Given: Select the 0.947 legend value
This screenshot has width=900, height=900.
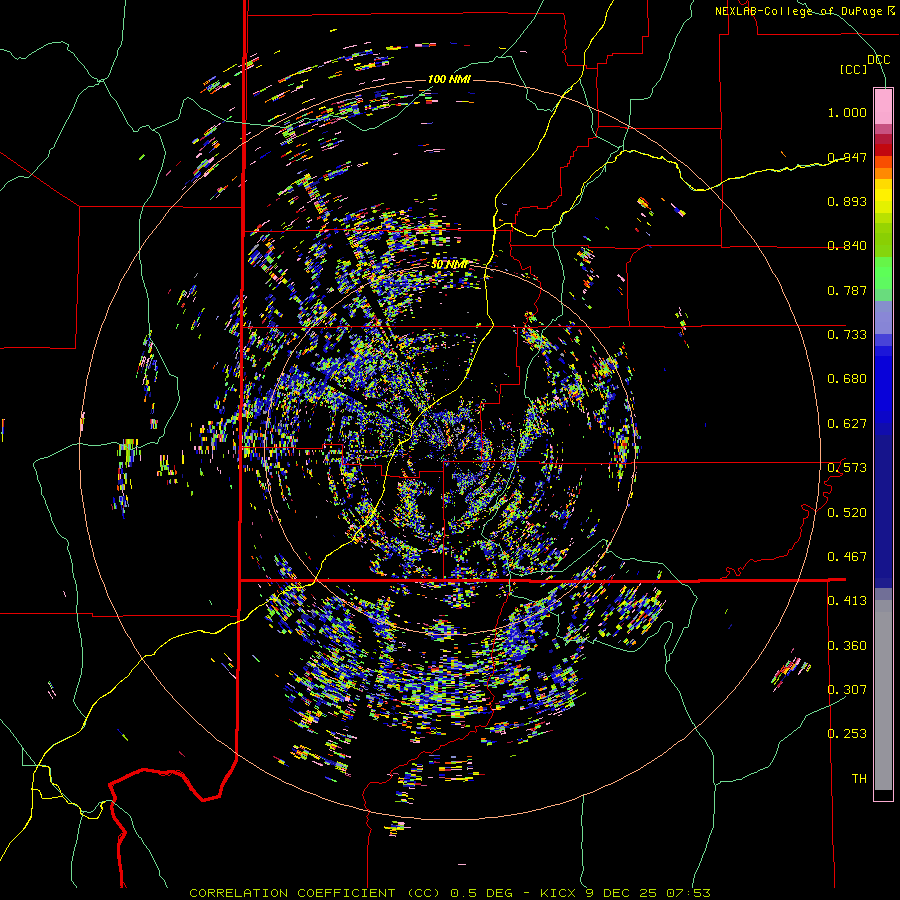Looking at the screenshot, I should (x=847, y=157).
